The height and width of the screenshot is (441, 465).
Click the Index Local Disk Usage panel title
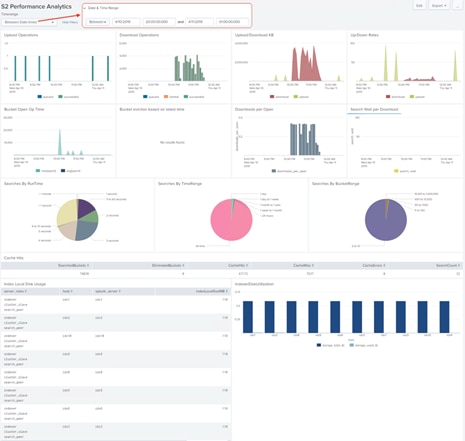(25, 284)
